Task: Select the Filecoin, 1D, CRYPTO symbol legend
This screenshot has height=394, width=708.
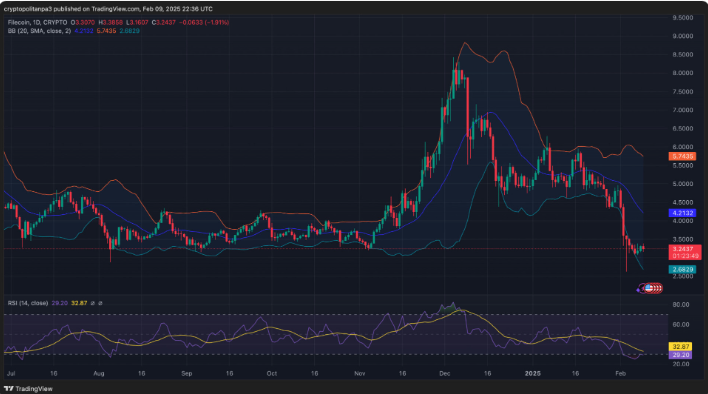Action: (37, 22)
